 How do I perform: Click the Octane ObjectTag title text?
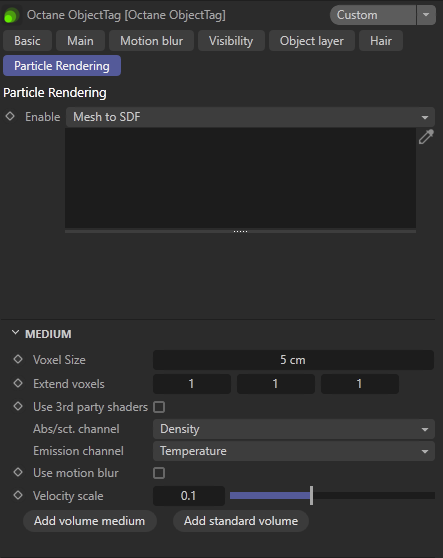click(x=126, y=15)
